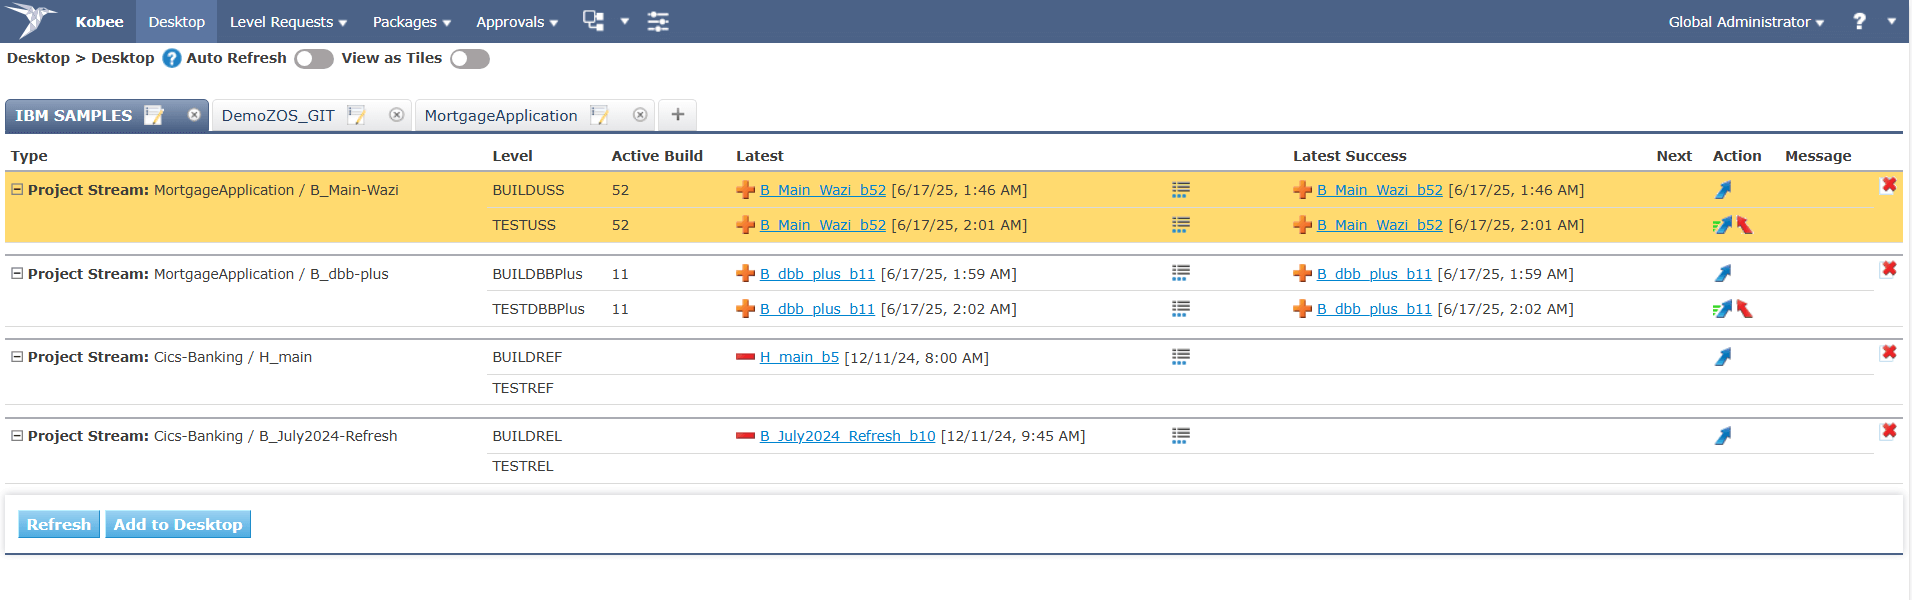The height and width of the screenshot is (600, 1912).
Task: Open the Desktop help question mark icon
Action: coord(172,58)
